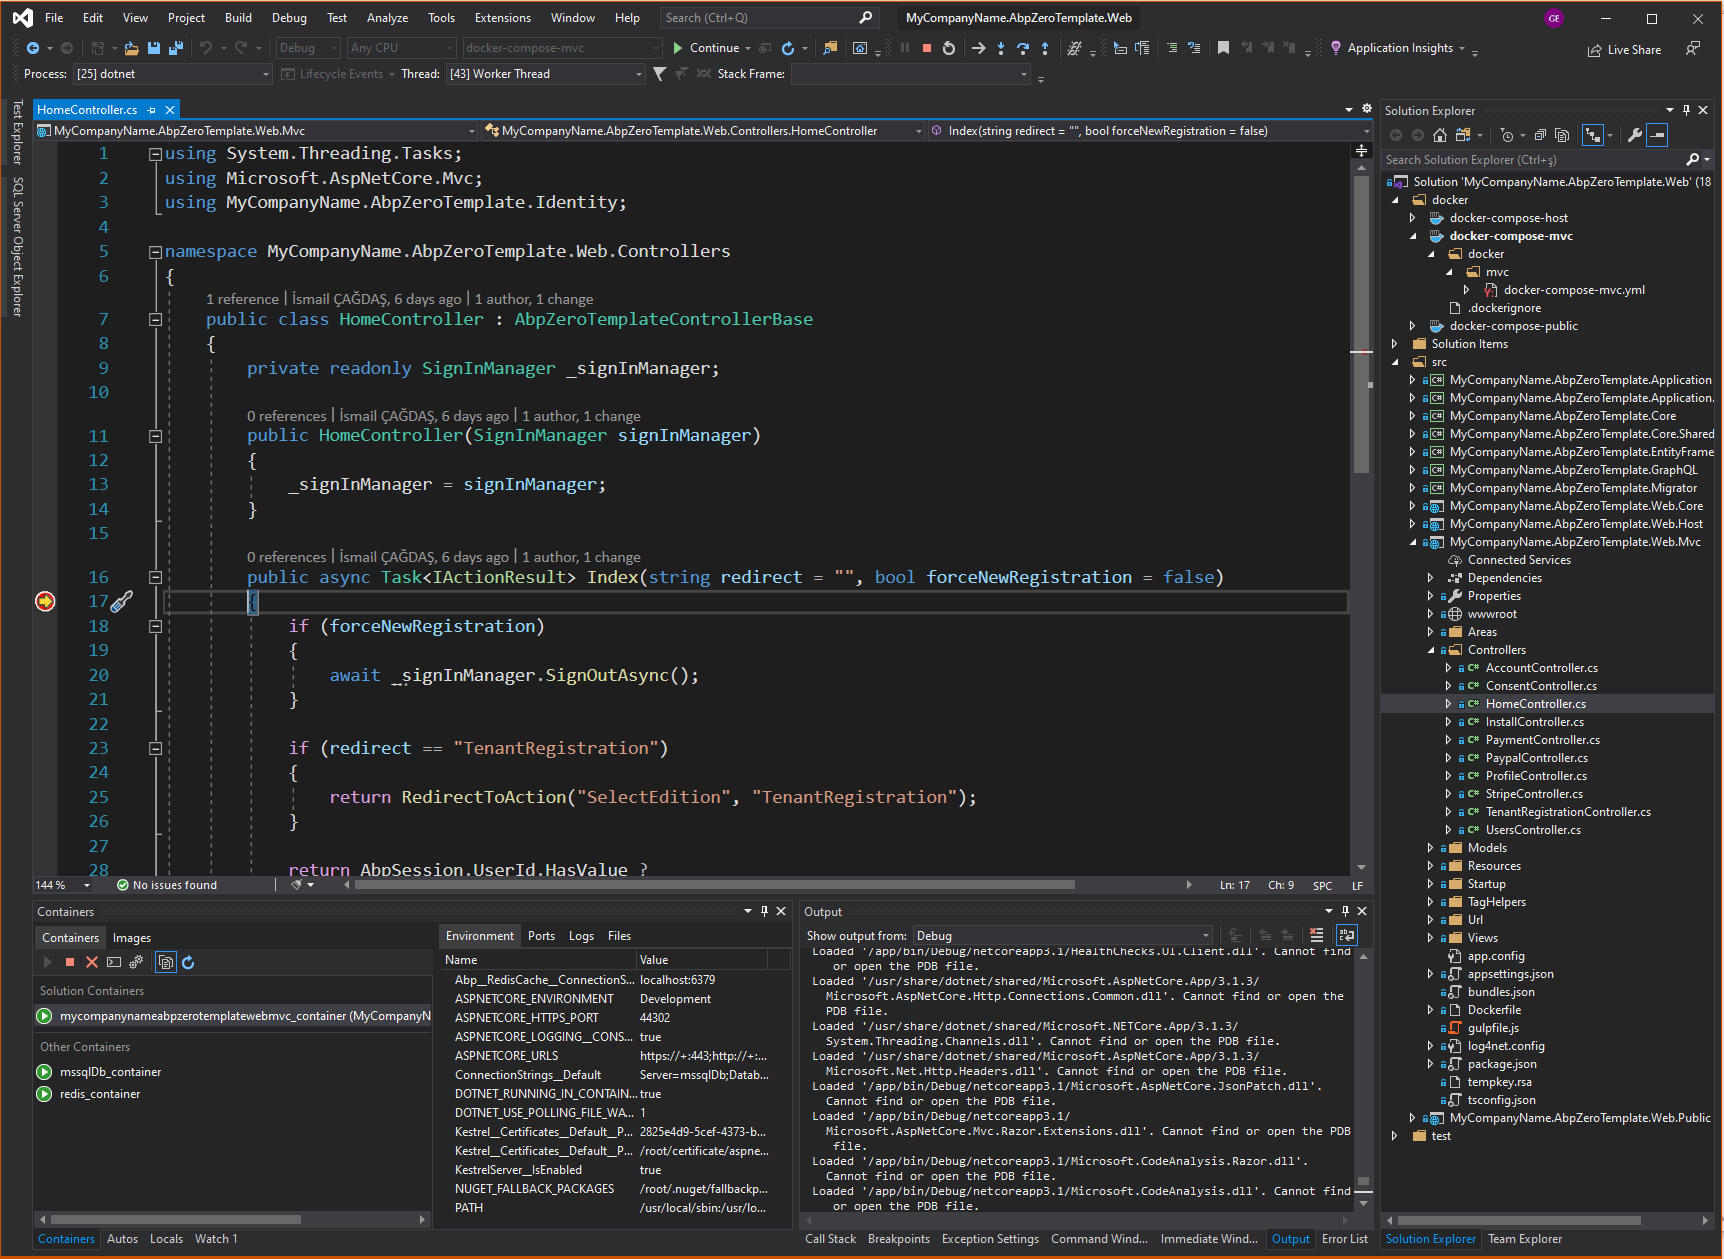
Task: Click the red Stop Debugging button
Action: pos(927,48)
